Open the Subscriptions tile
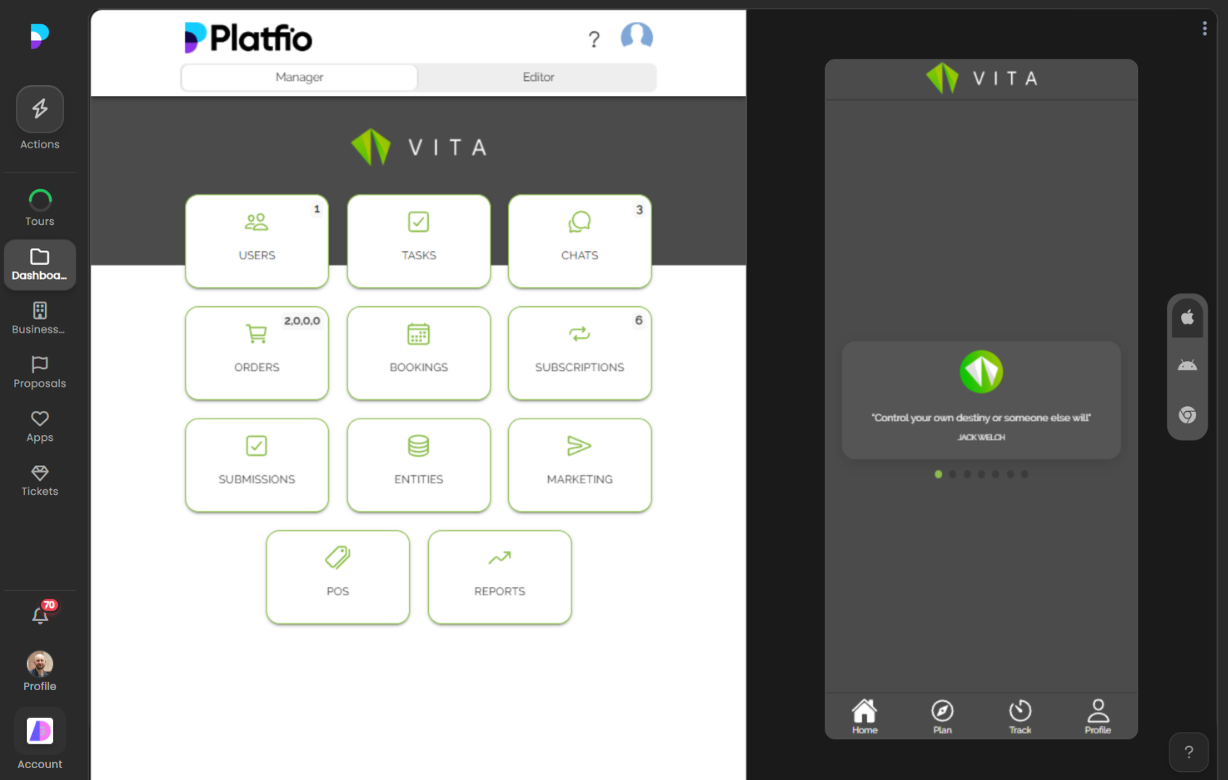Screen dimensions: 1228x780 click(x=579, y=353)
